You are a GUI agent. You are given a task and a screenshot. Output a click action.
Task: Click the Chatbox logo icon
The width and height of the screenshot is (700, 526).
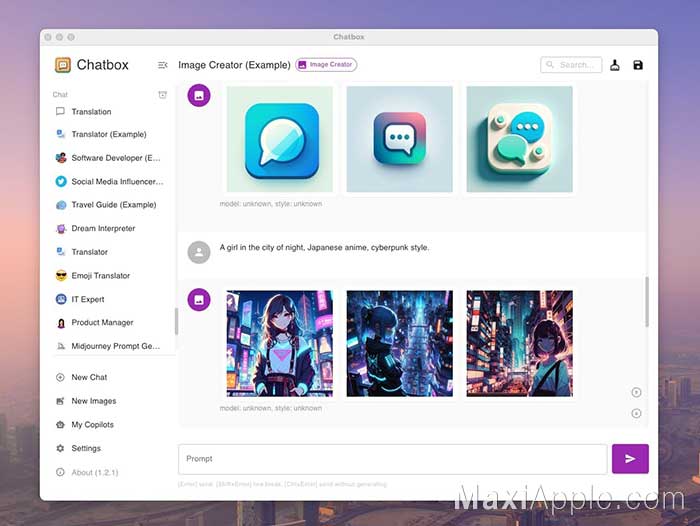tap(63, 65)
